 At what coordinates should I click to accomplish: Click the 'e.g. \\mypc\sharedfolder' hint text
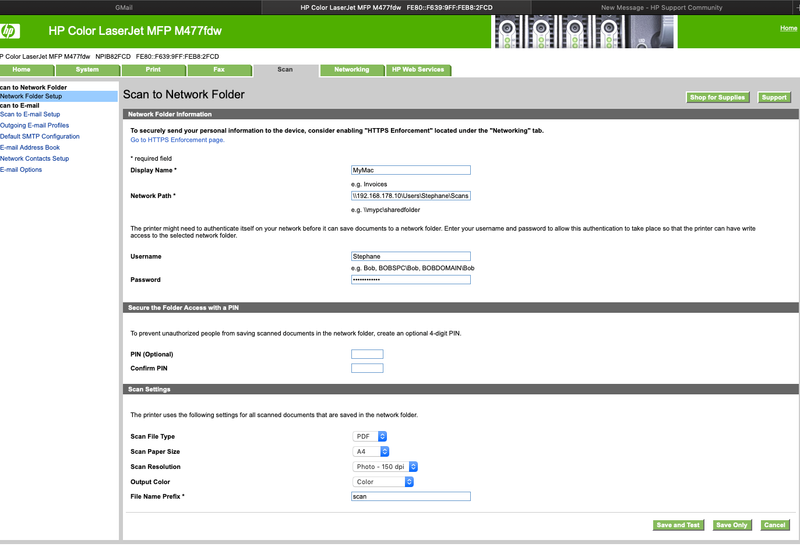point(386,210)
